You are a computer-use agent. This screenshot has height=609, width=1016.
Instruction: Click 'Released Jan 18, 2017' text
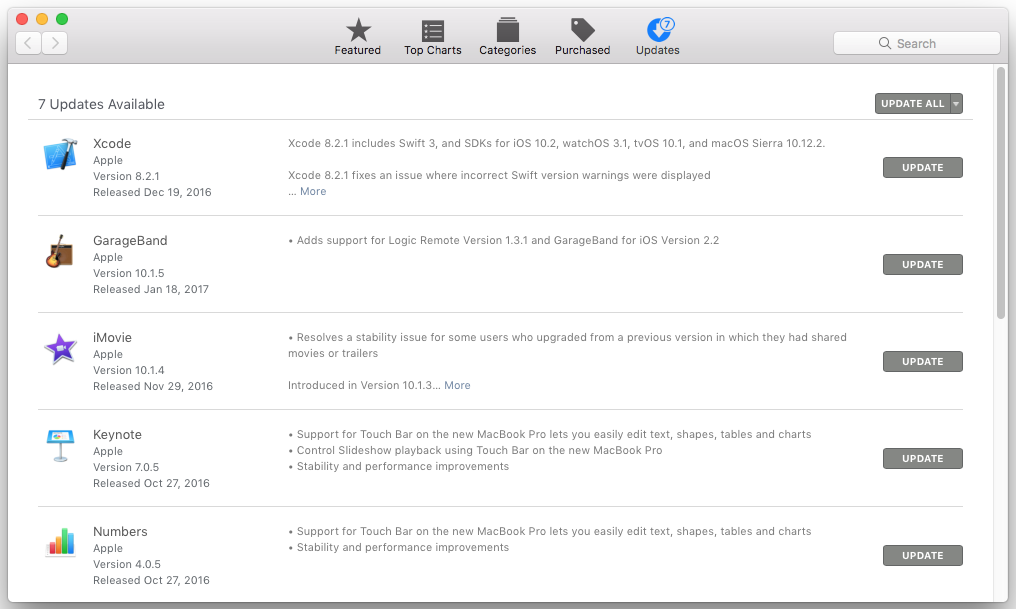click(151, 289)
